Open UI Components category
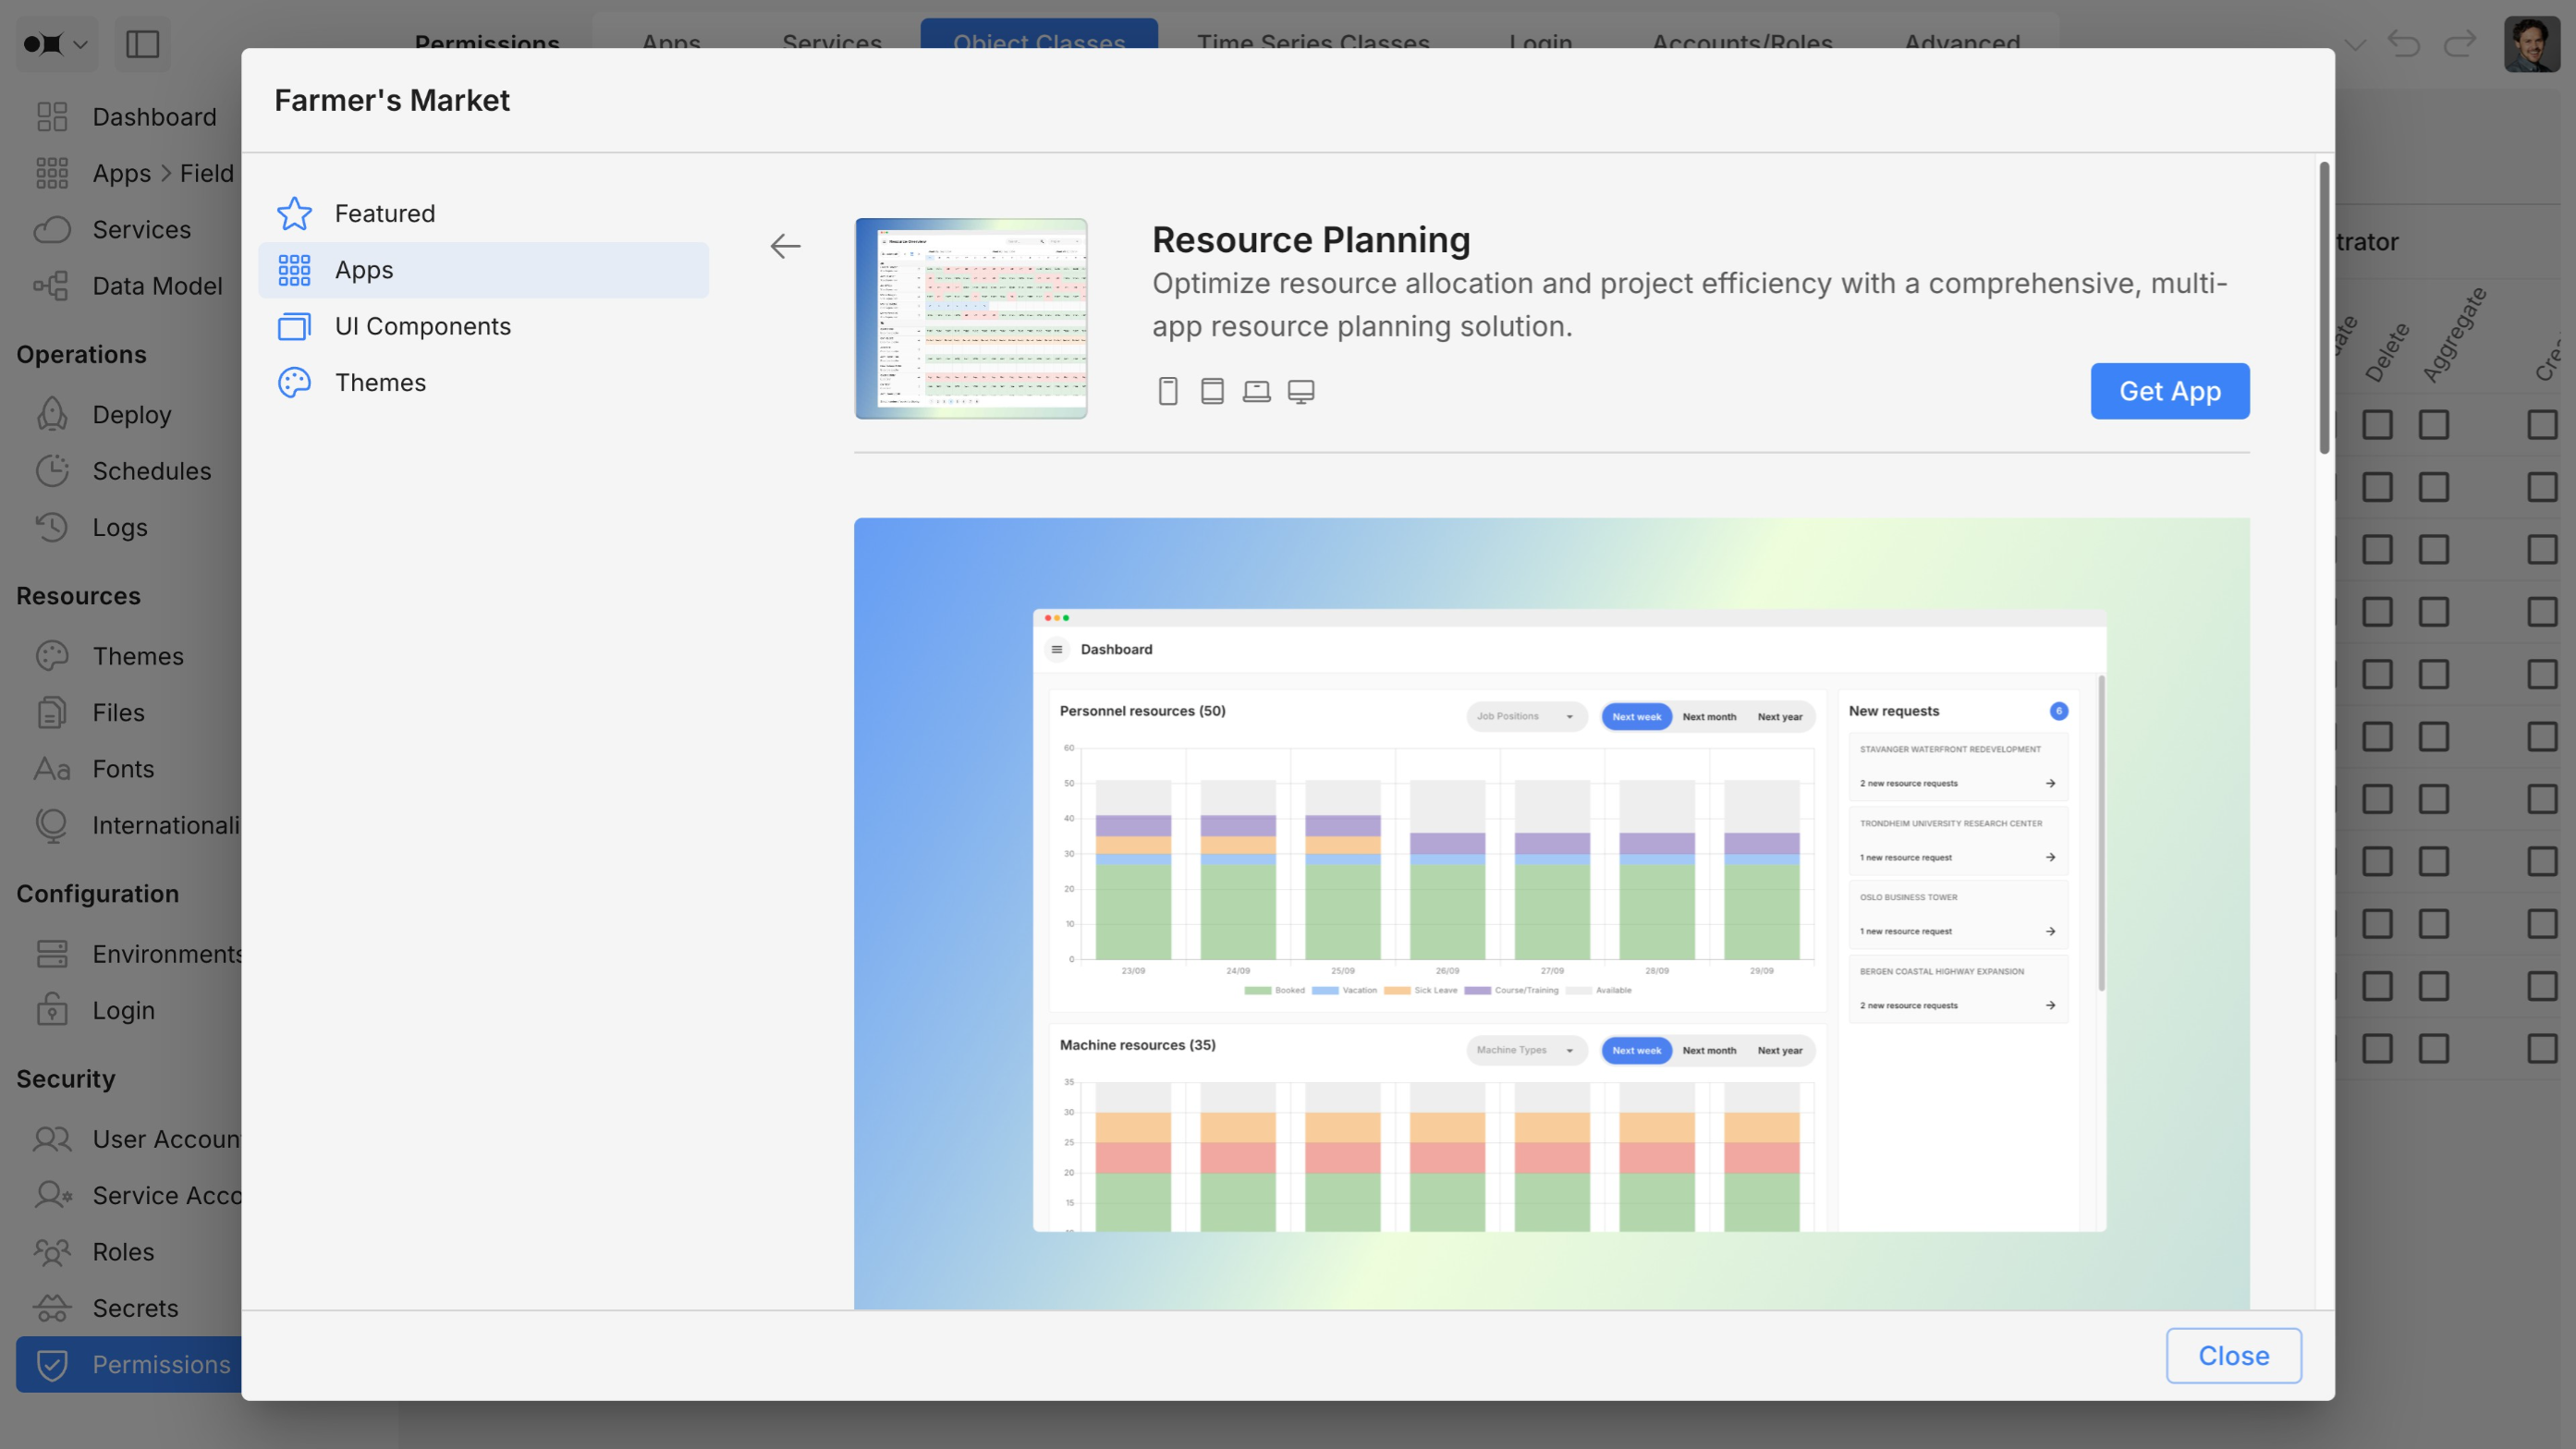This screenshot has width=2576, height=1449. click(x=422, y=326)
